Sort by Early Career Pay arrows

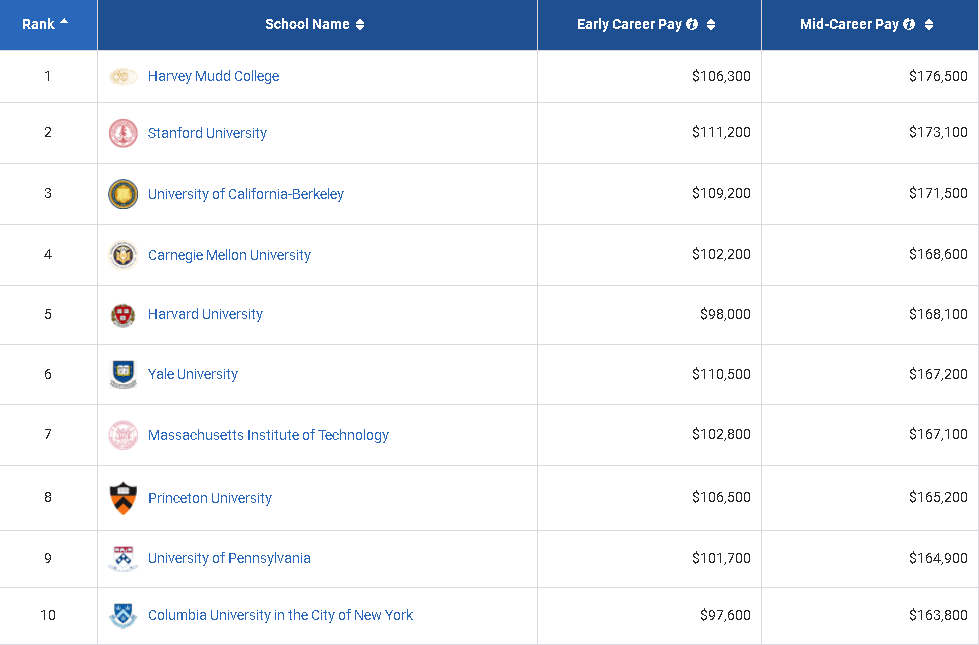(x=711, y=24)
